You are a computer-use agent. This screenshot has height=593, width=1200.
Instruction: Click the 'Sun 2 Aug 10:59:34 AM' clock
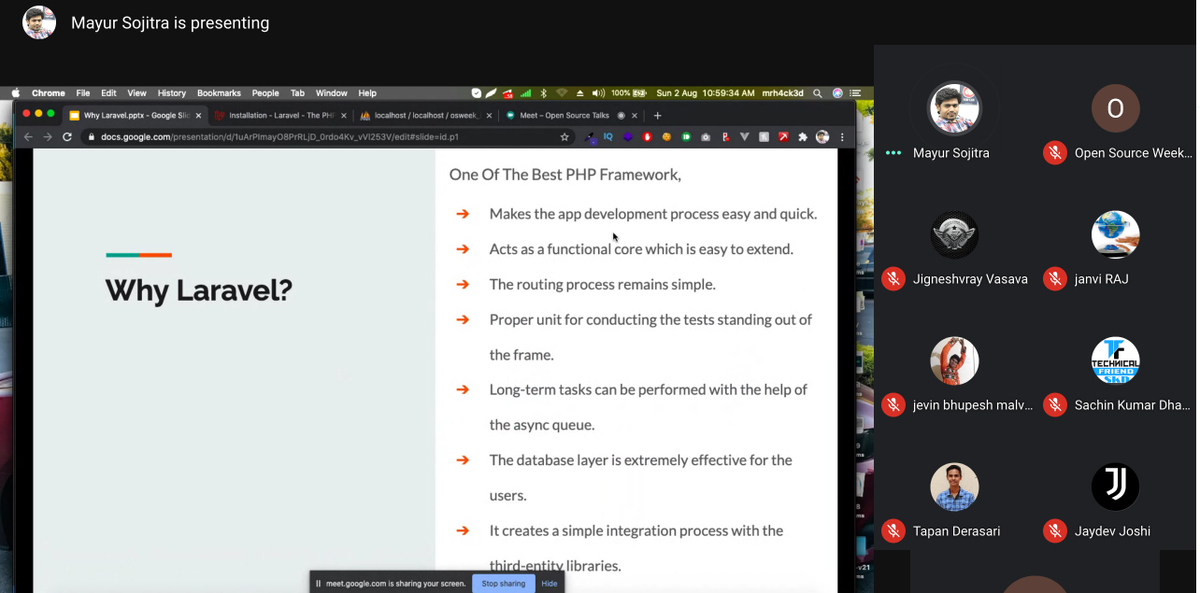click(x=705, y=93)
